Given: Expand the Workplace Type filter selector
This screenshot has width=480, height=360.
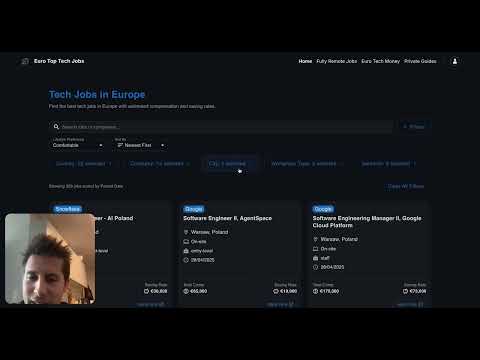Looking at the screenshot, I should [307, 164].
